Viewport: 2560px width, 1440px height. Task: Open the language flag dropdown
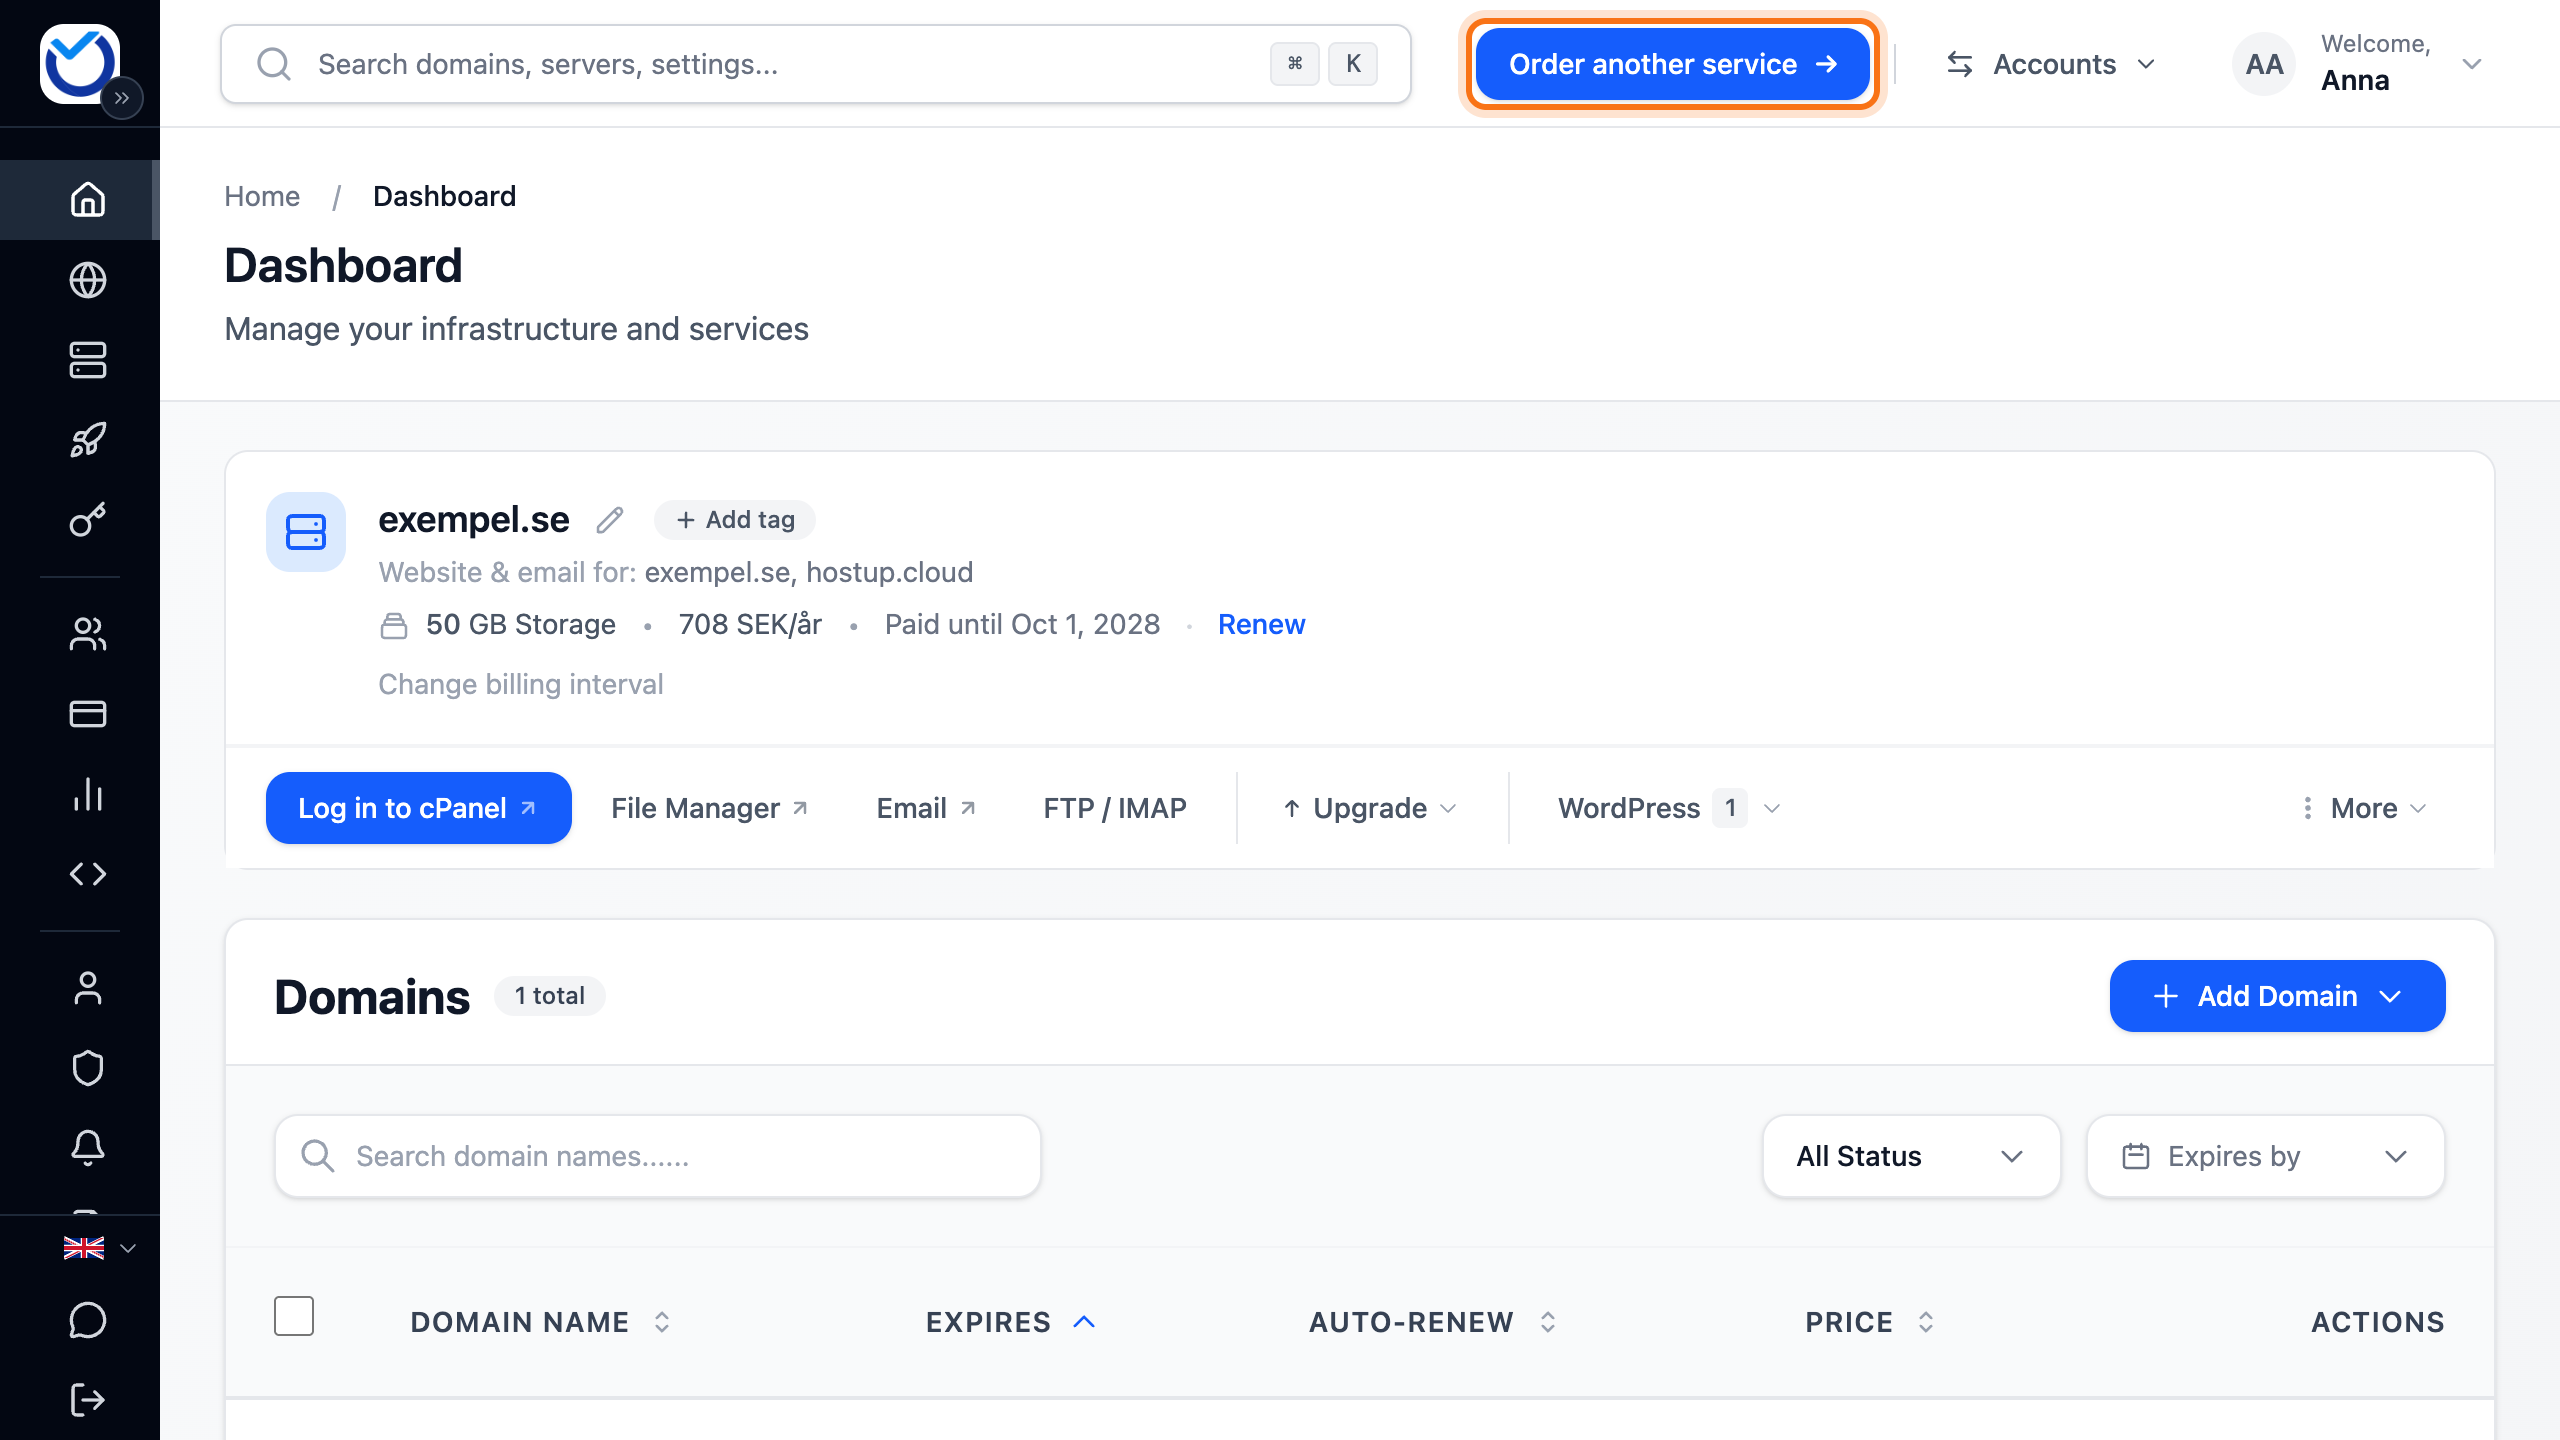[x=99, y=1248]
